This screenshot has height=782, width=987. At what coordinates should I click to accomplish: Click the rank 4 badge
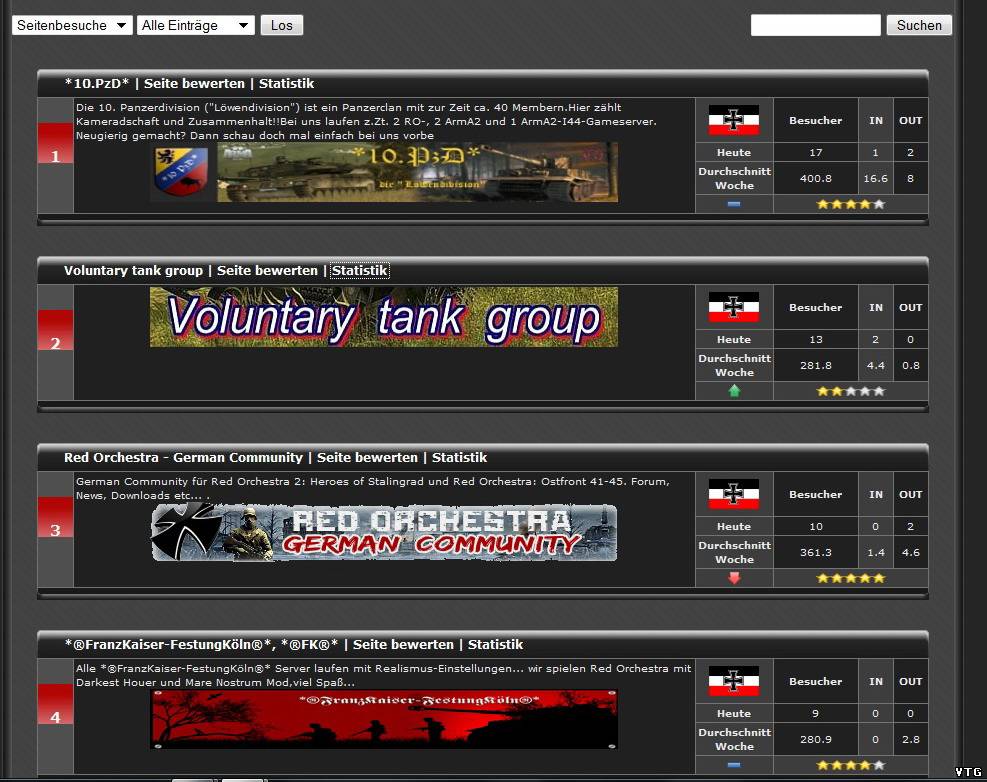(x=55, y=705)
